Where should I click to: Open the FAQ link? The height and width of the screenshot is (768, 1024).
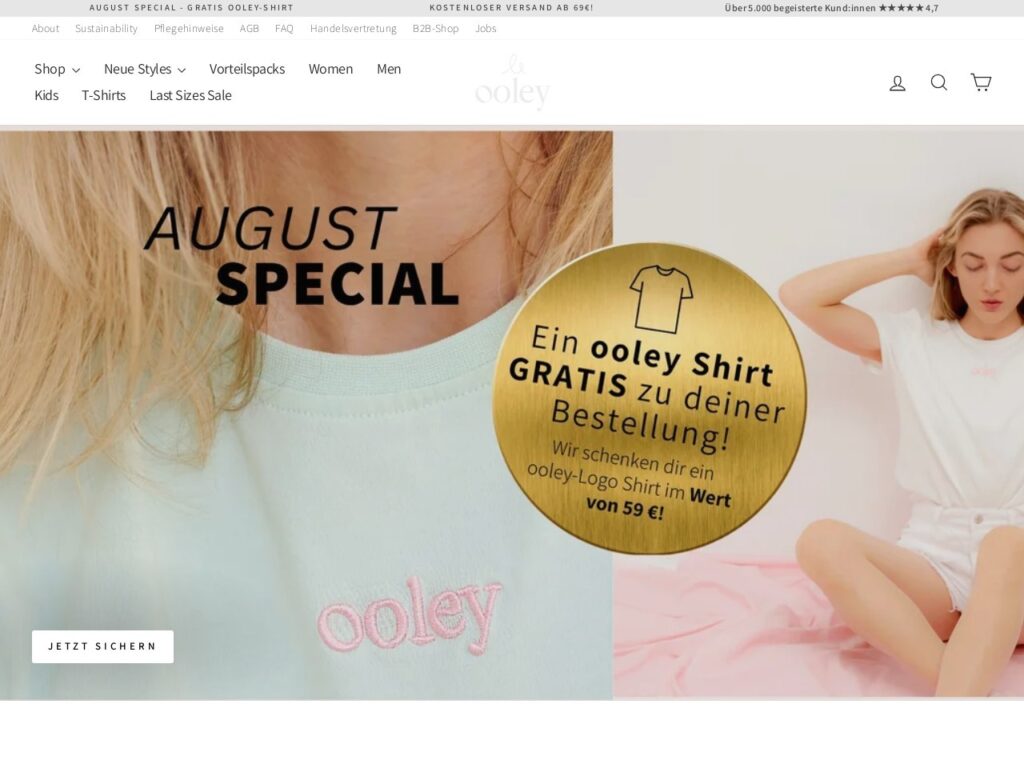284,29
